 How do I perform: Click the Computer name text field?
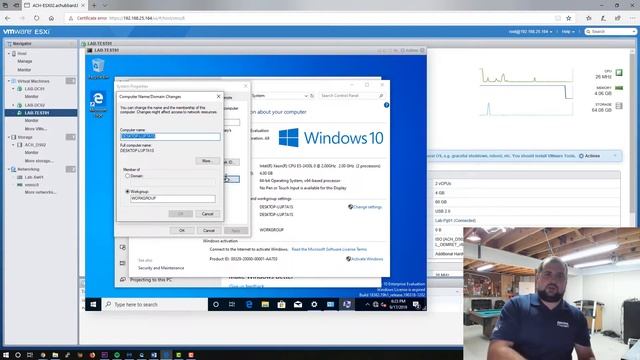(x=170, y=136)
